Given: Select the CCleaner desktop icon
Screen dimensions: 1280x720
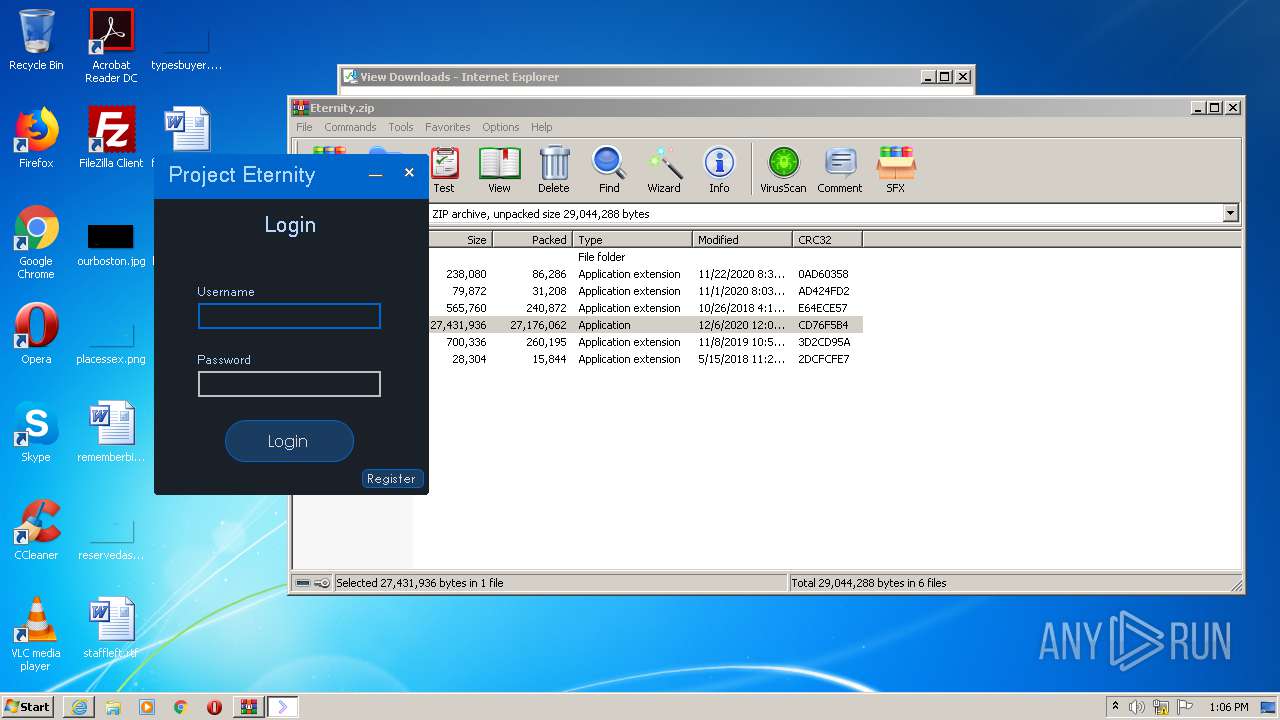Looking at the screenshot, I should [x=36, y=530].
